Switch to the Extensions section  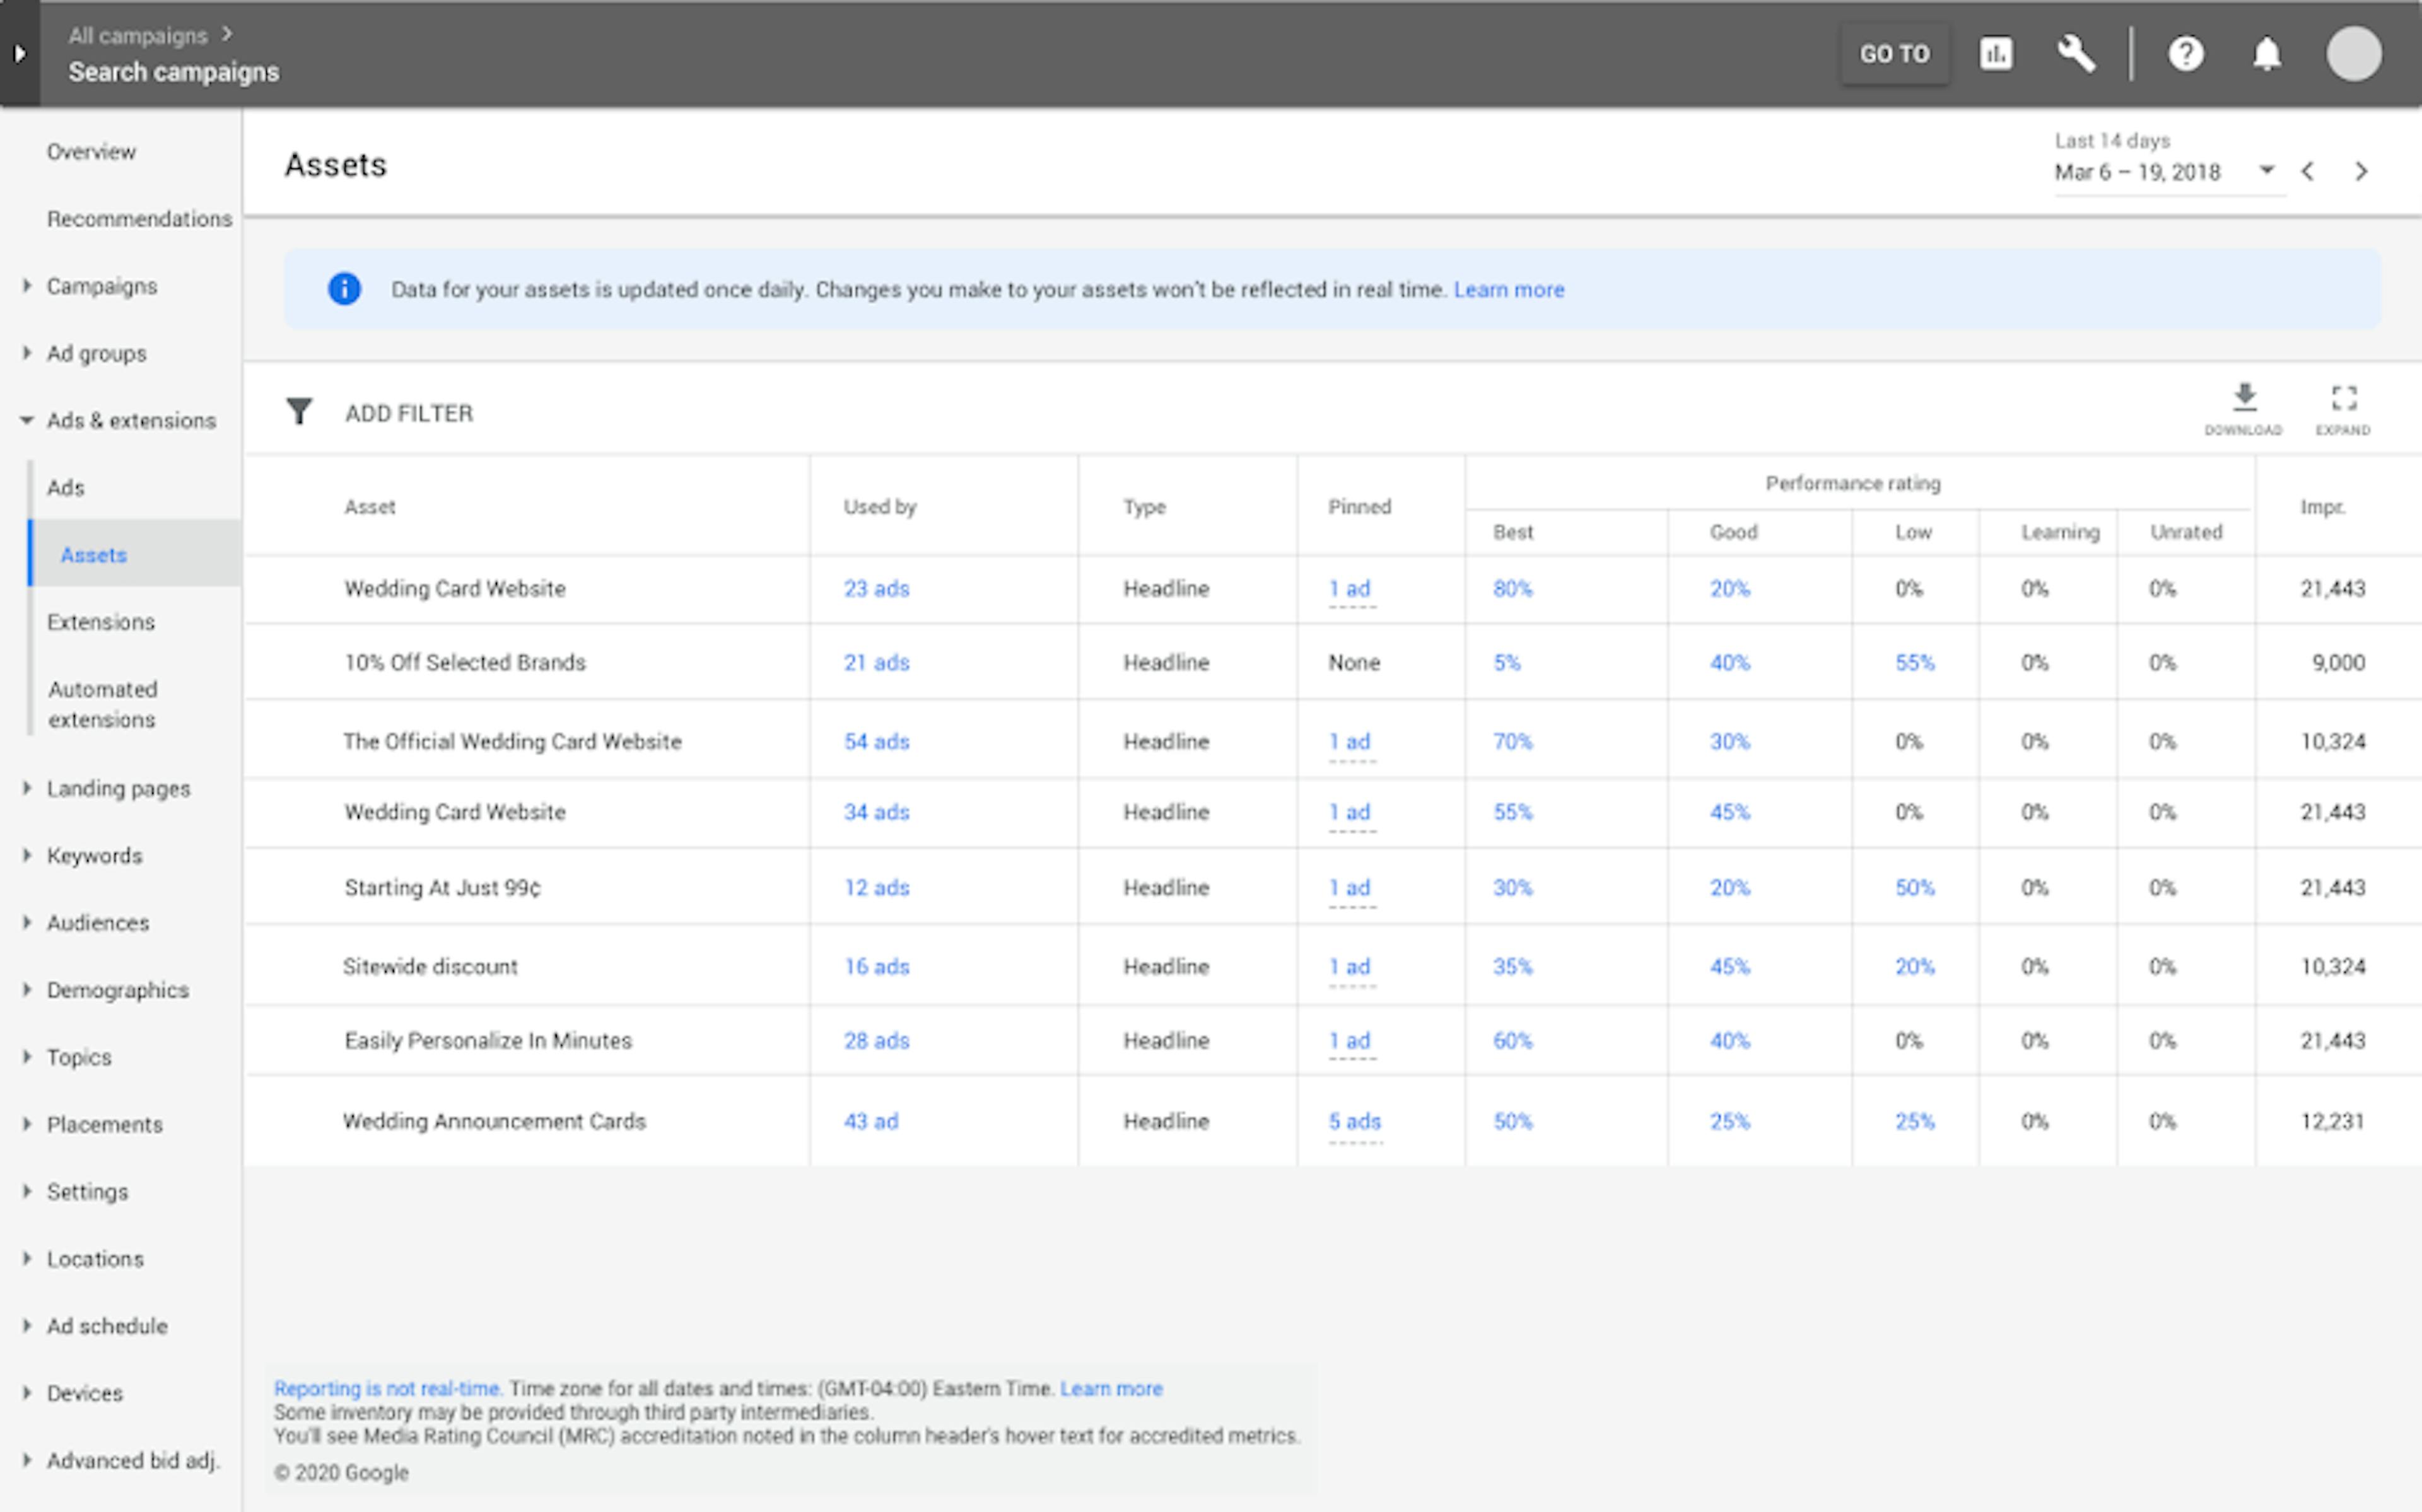[x=100, y=621]
